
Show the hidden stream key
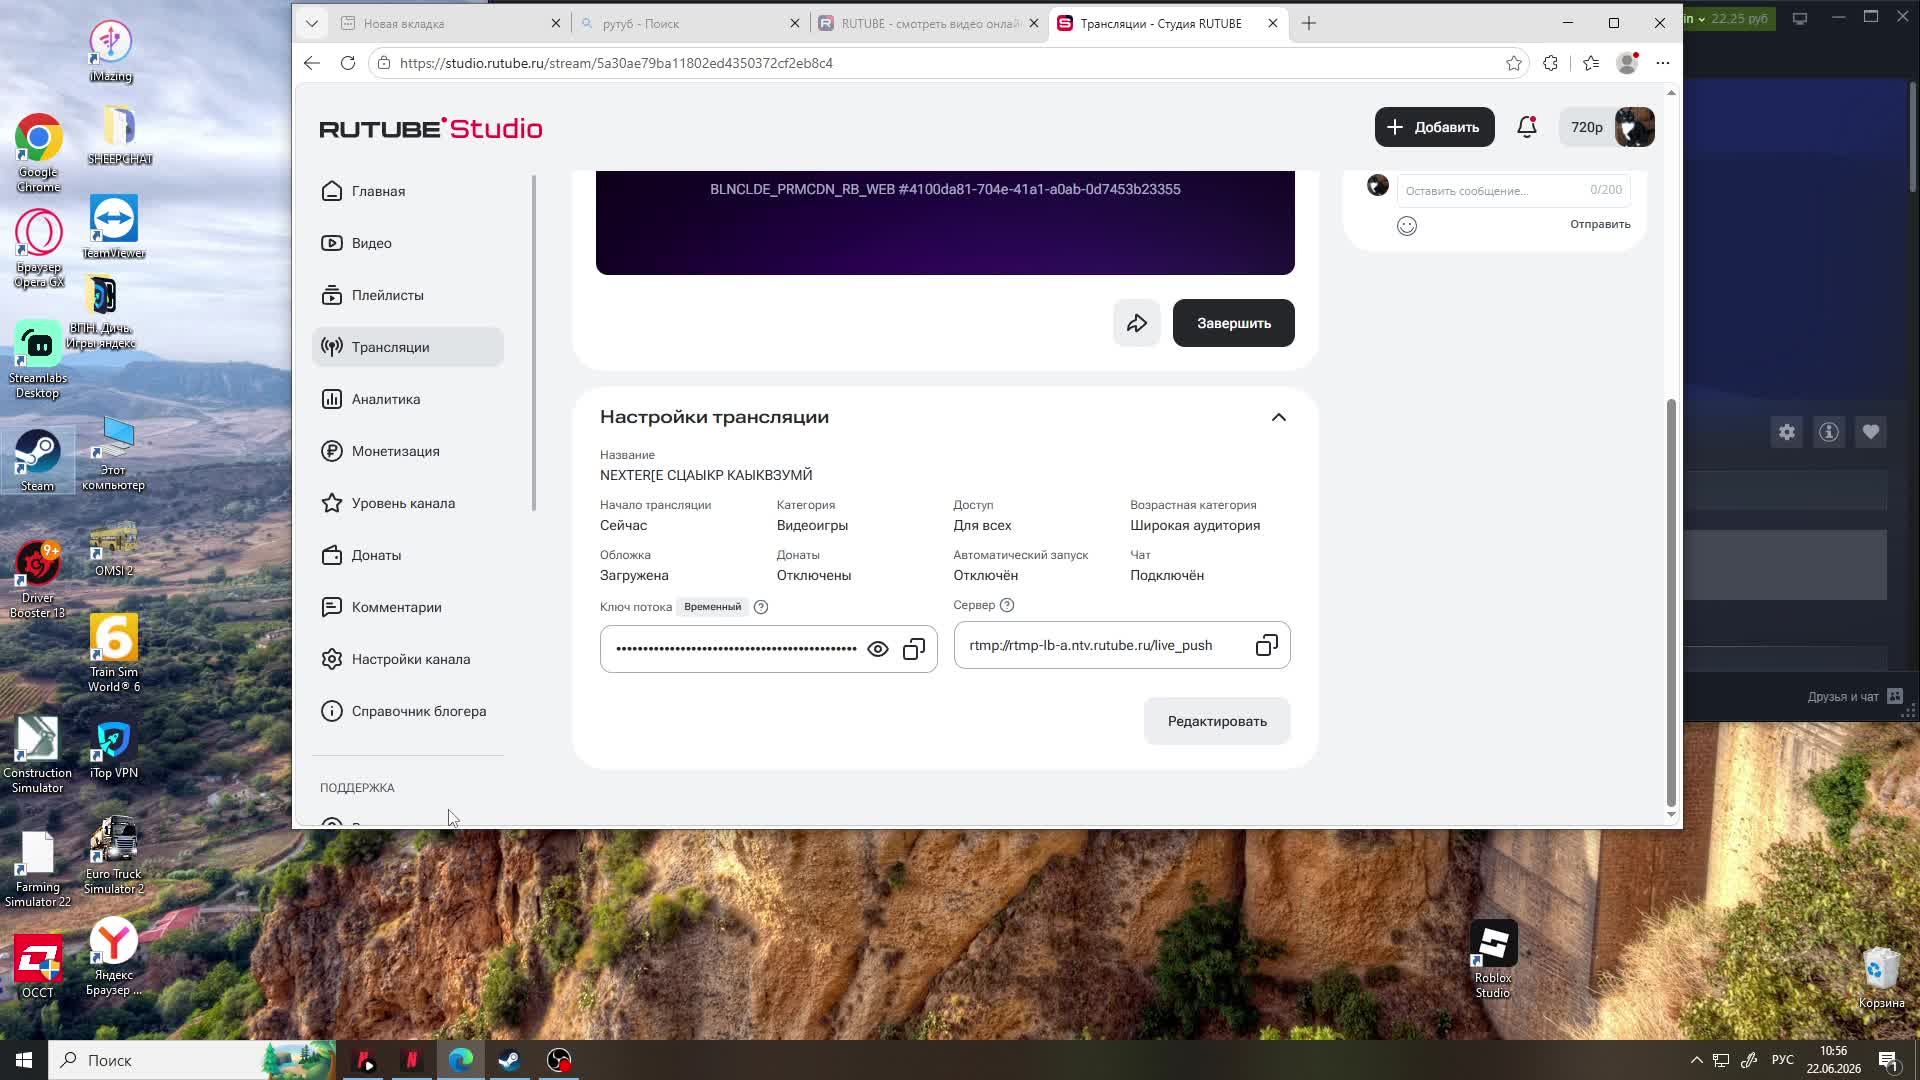coord(878,649)
